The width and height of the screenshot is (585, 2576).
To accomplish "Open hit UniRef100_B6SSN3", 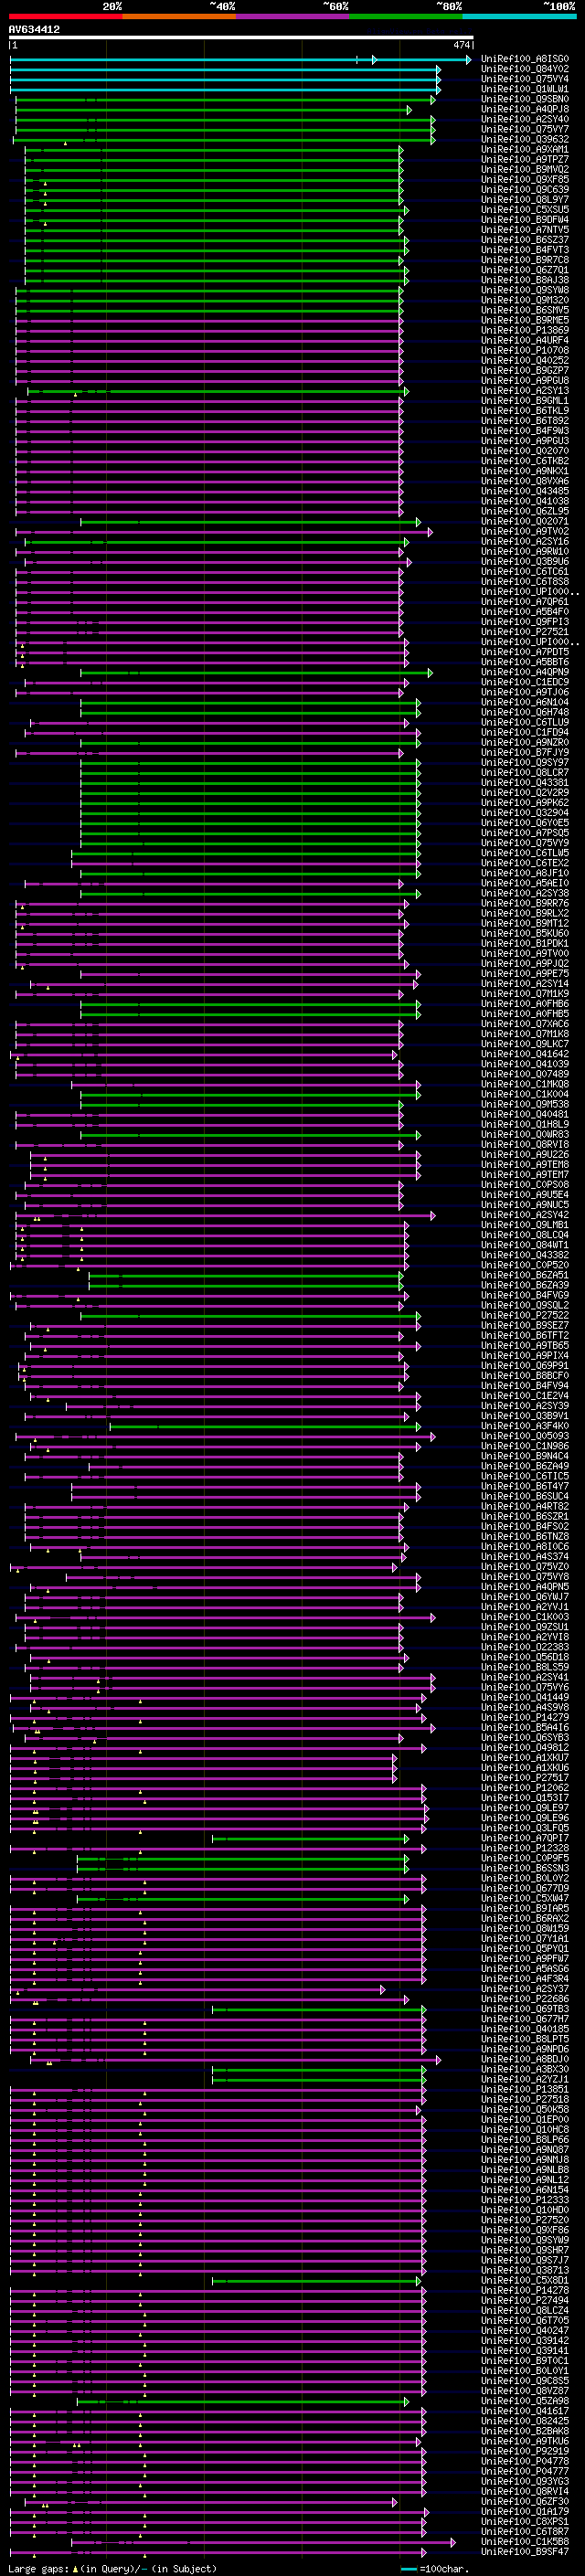I will (x=525, y=1869).
